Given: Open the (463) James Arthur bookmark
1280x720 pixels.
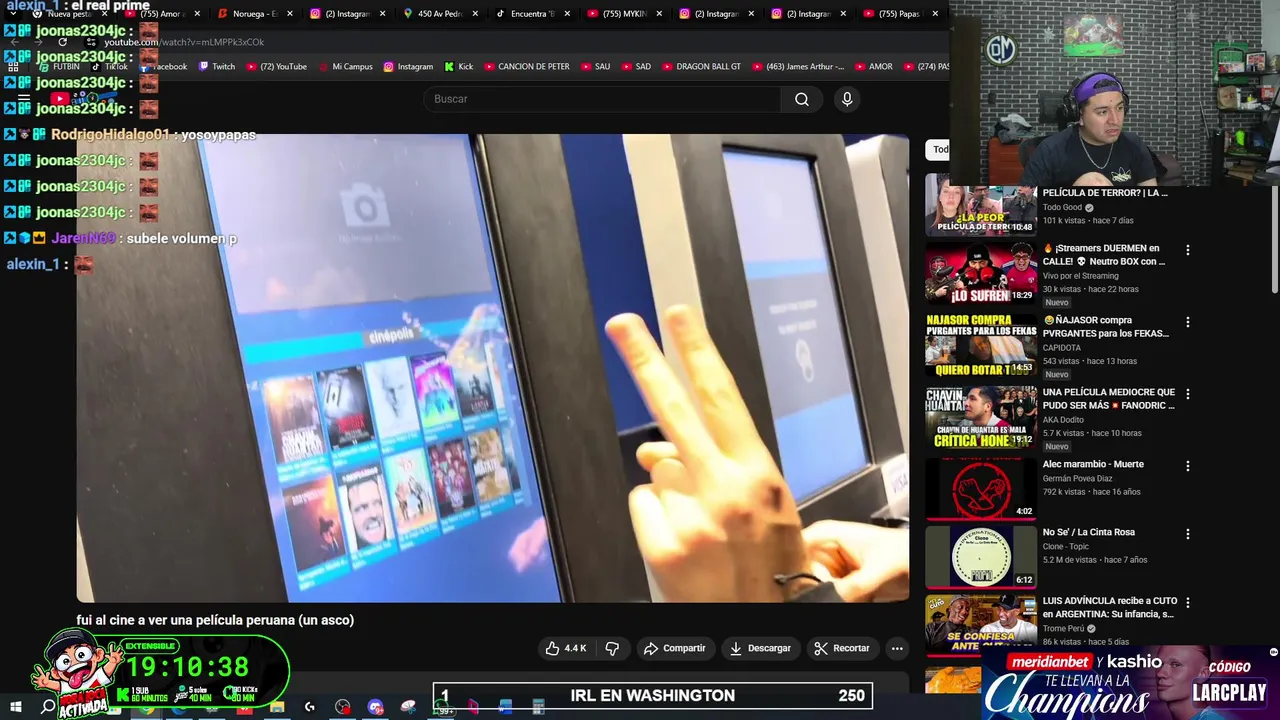Looking at the screenshot, I should click(x=797, y=67).
